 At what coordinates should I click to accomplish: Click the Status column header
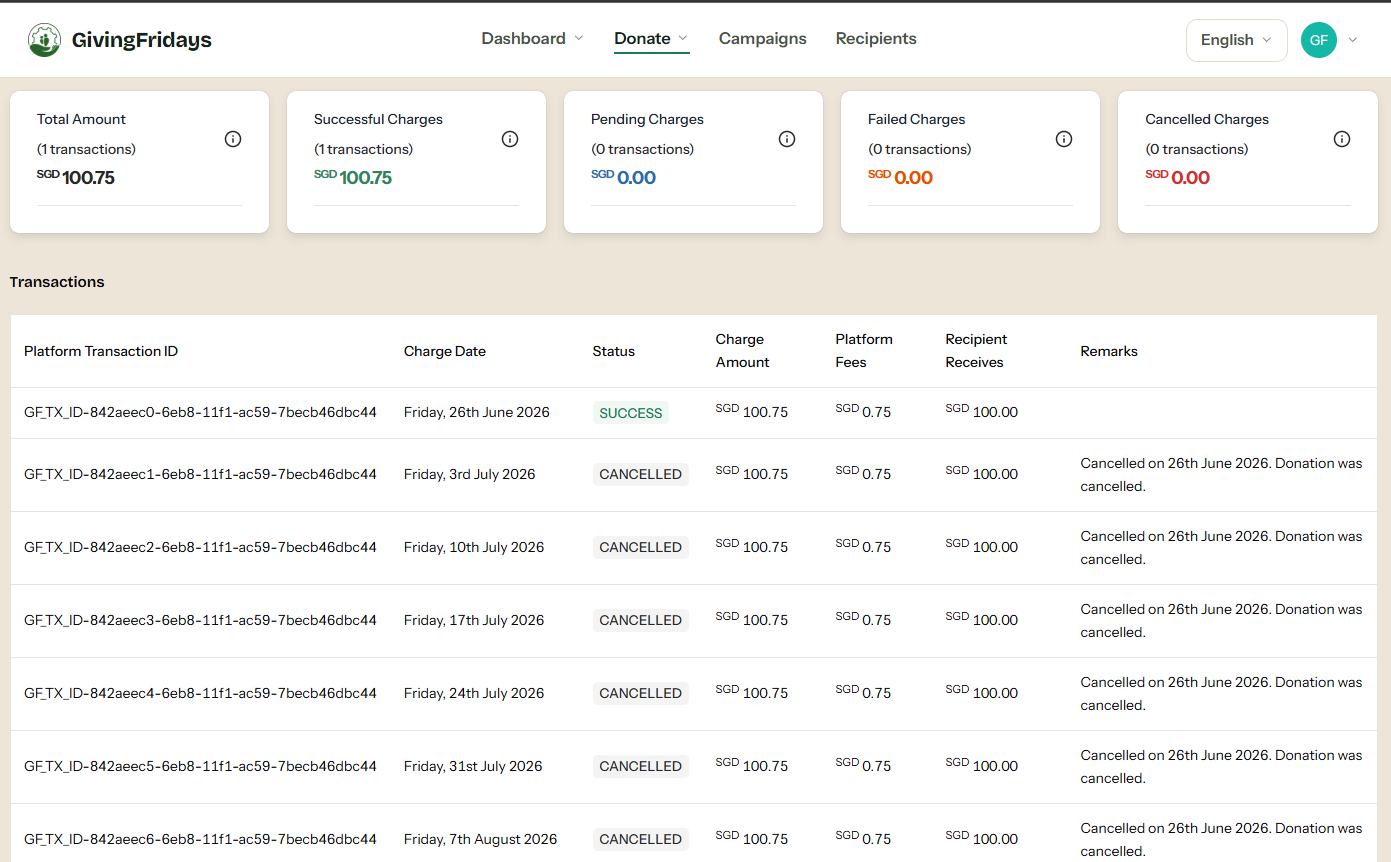tap(614, 351)
